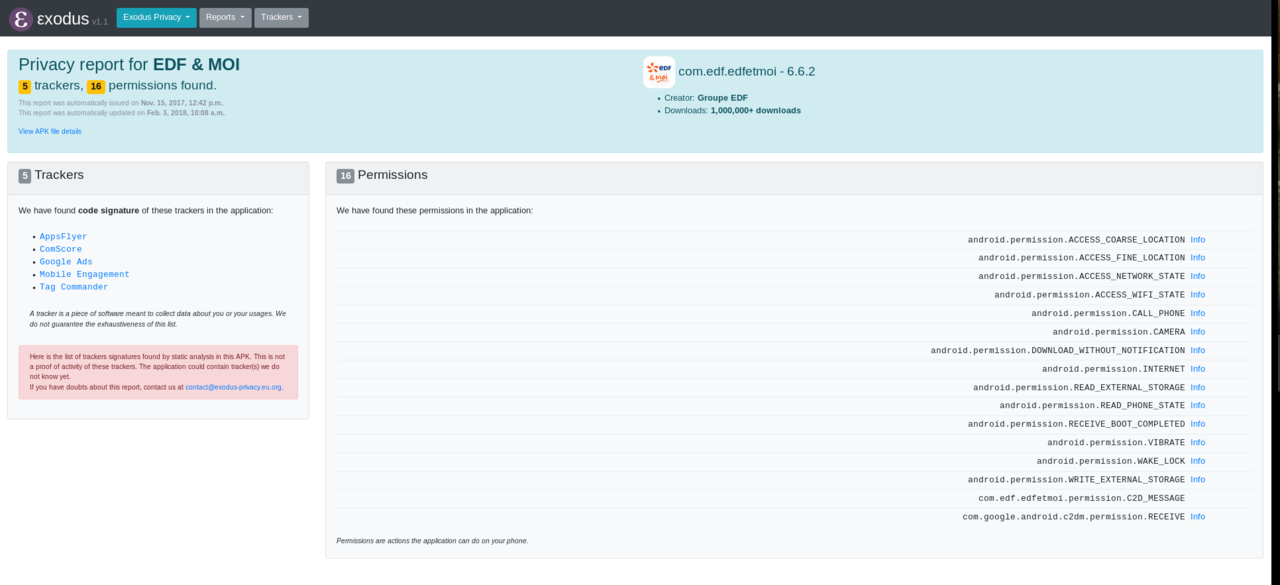Expand the Reports dropdown menu
1280x585 pixels.
coord(224,18)
